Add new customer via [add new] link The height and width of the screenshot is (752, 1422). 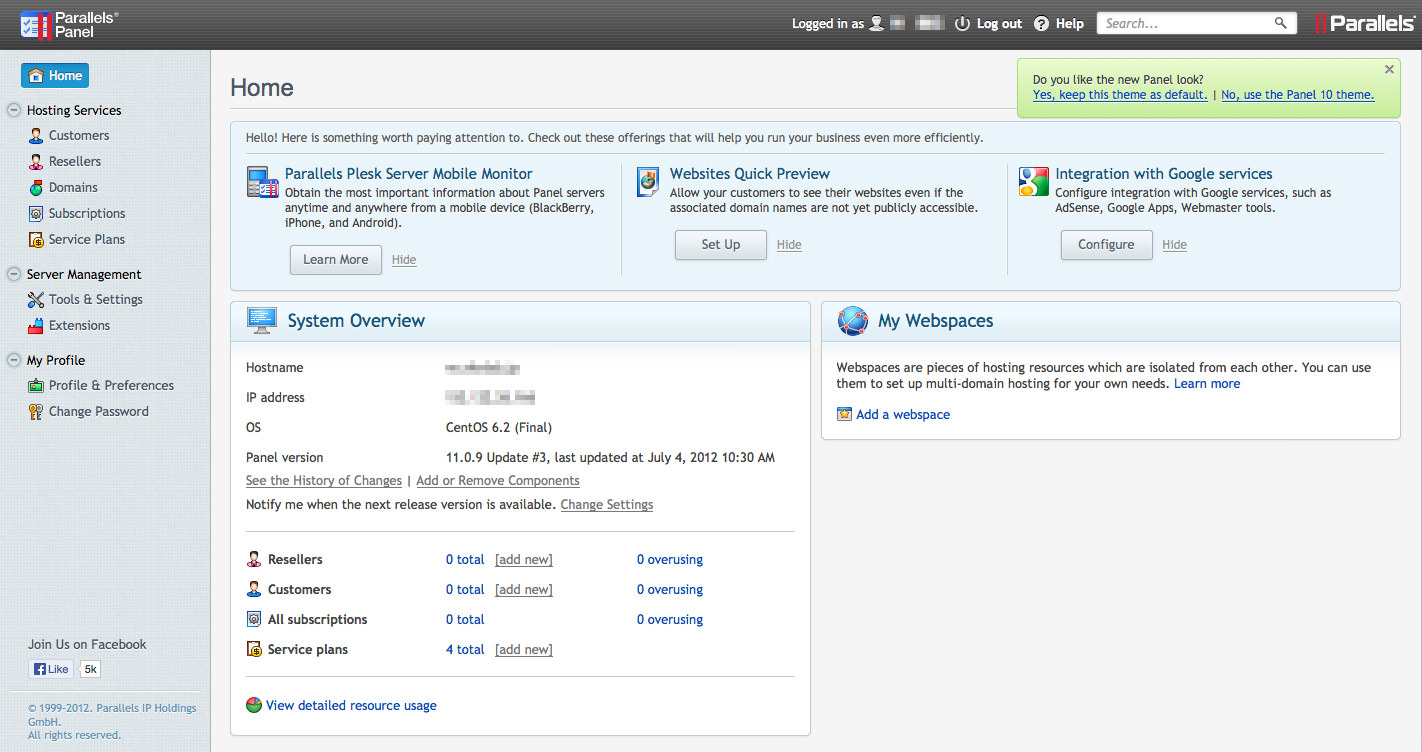point(524,590)
